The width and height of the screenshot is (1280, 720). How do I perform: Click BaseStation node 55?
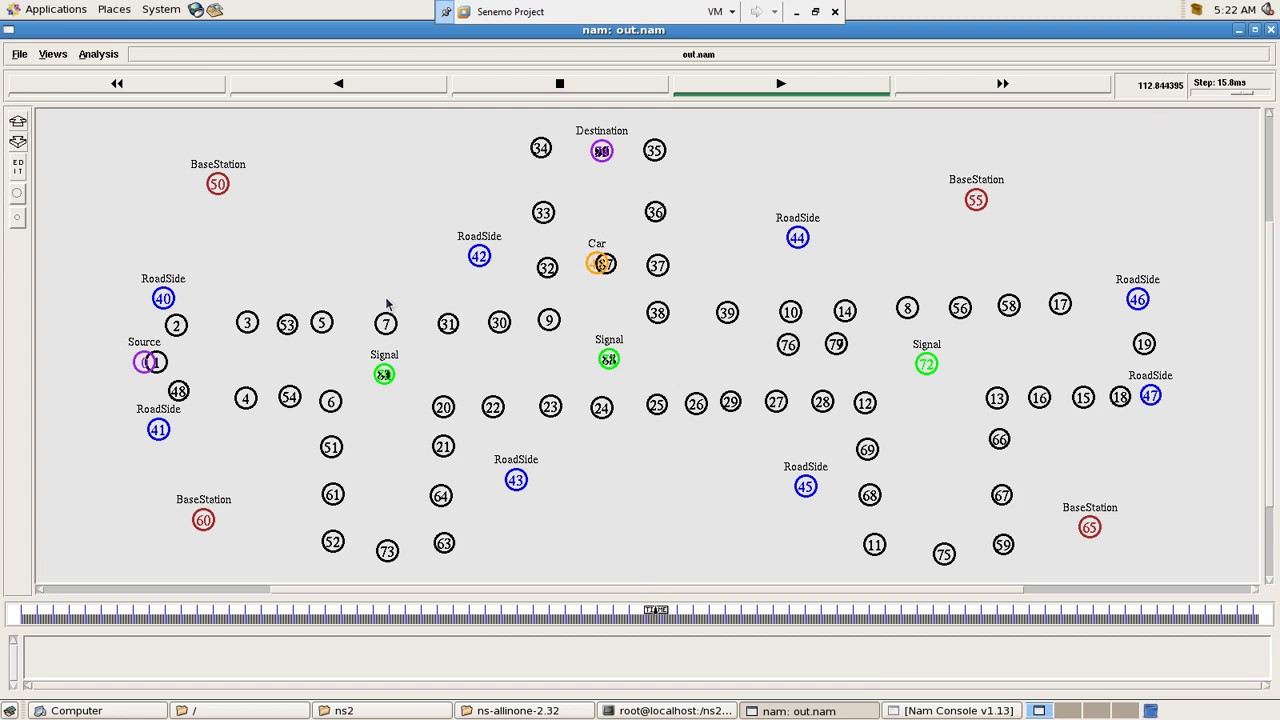pyautogui.click(x=976, y=200)
